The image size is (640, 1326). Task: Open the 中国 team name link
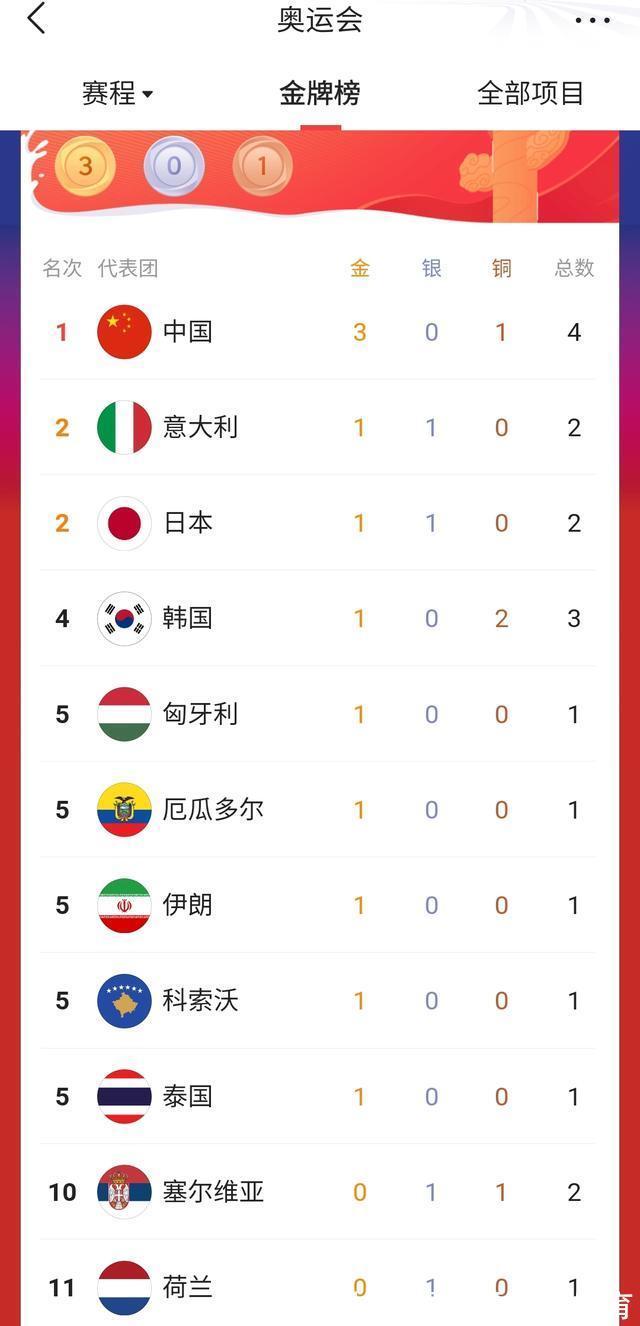click(x=188, y=332)
